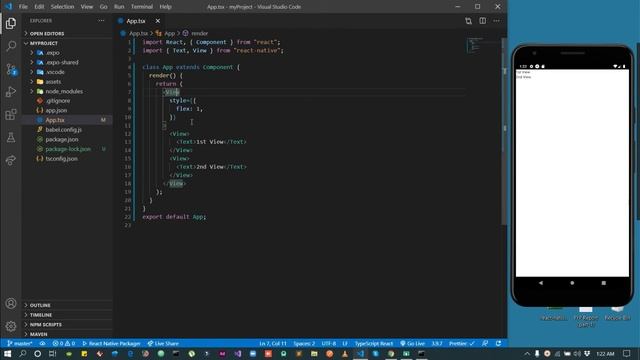Change the LF end of line sequence
This screenshot has height=360, width=640.
tap(345, 343)
